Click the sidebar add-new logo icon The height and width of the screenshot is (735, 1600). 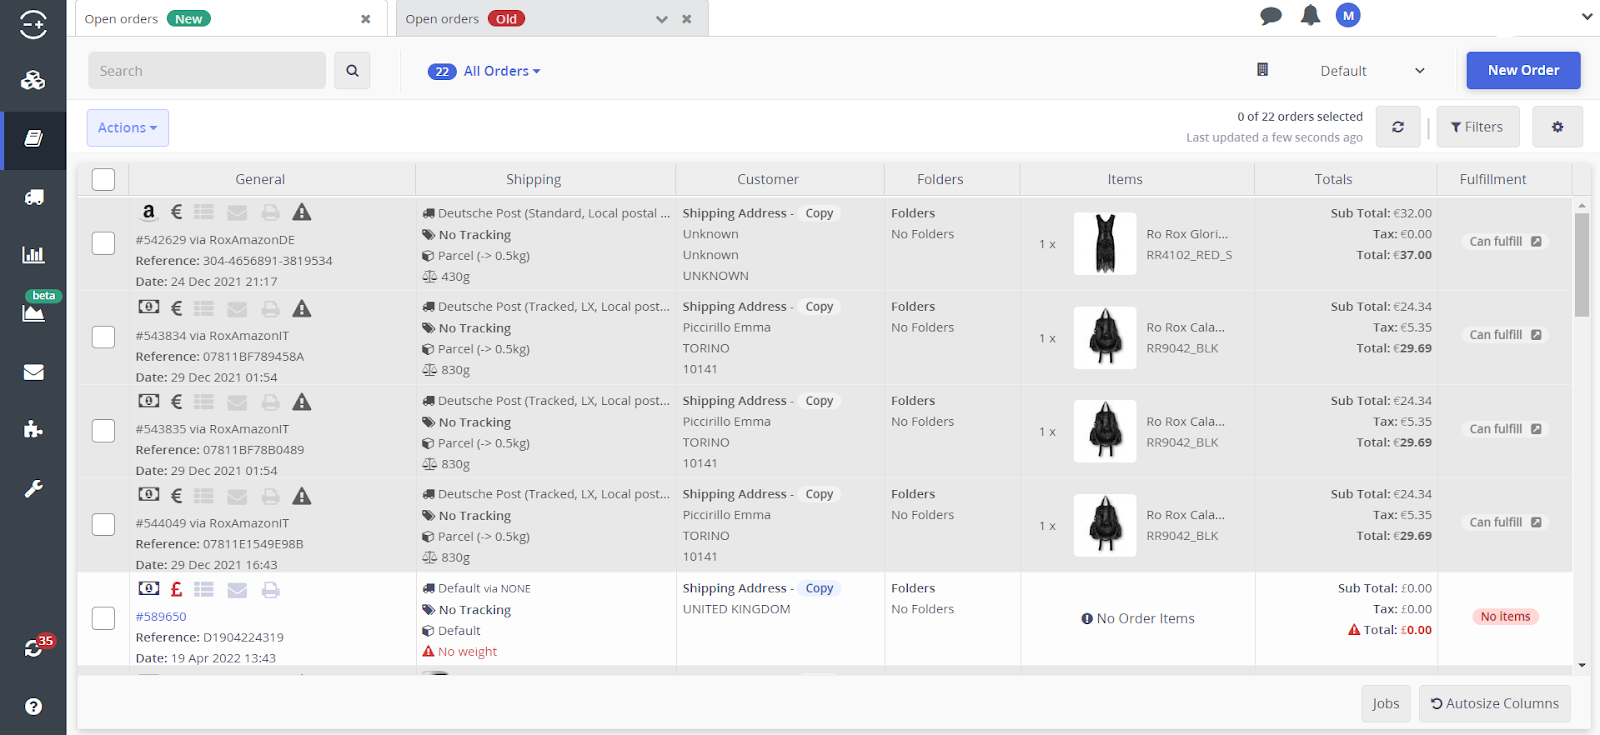coord(33,23)
